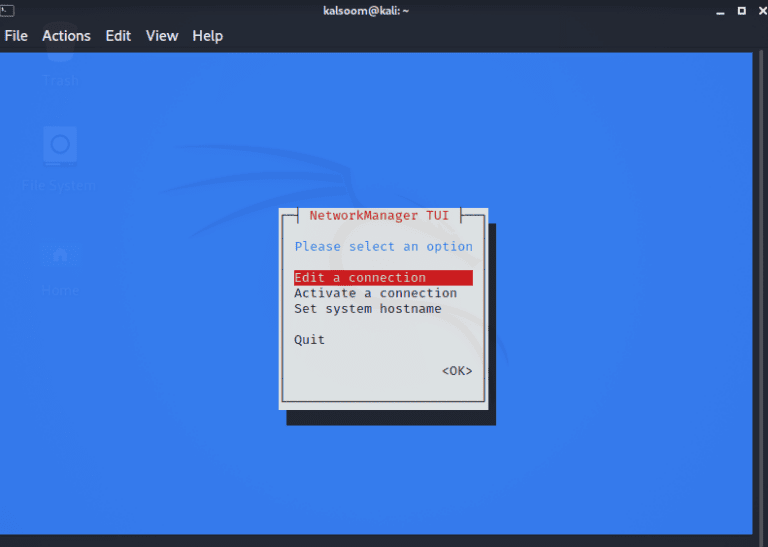Select Activate a connection option

[x=376, y=293]
